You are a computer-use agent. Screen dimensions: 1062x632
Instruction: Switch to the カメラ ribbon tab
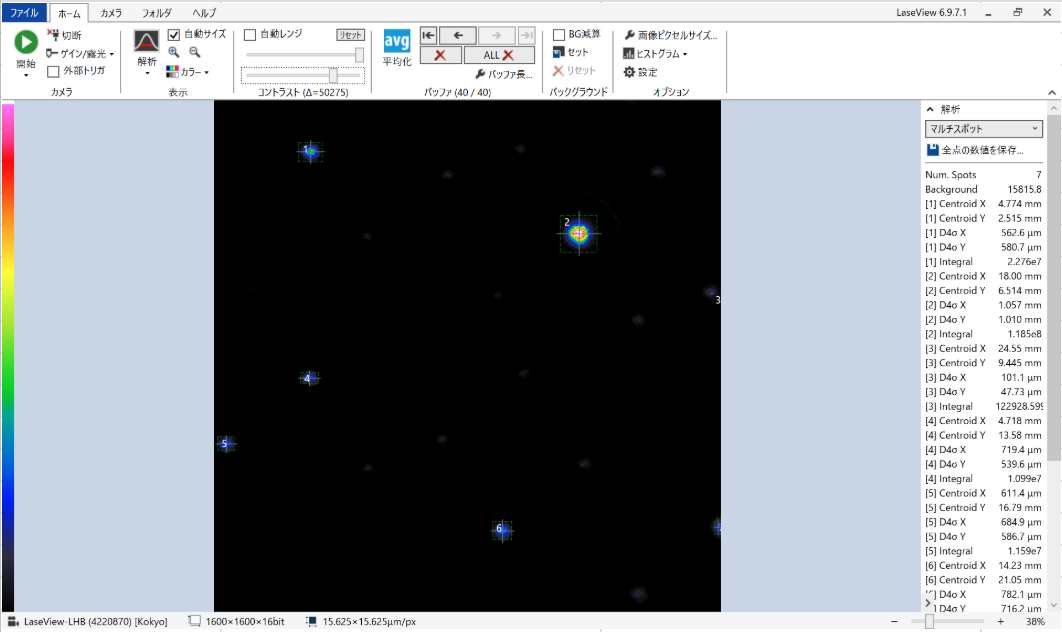[x=111, y=13]
